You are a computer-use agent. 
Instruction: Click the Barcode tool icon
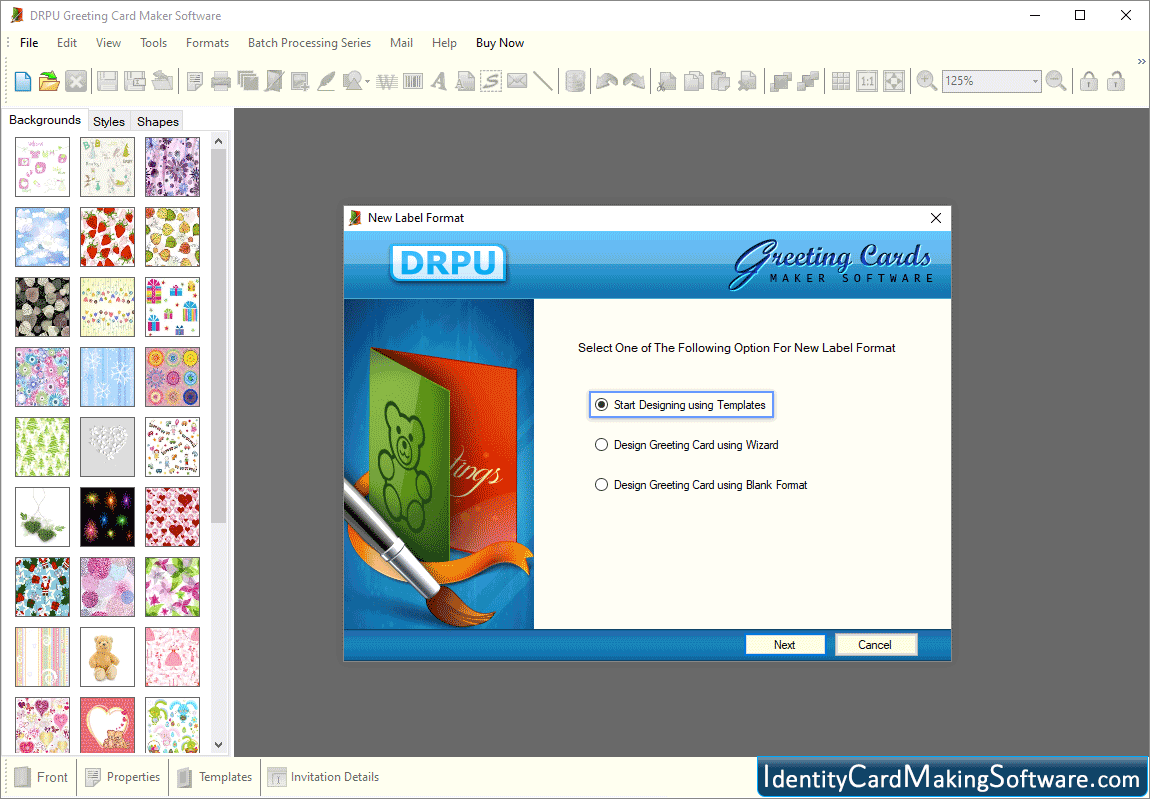click(413, 81)
